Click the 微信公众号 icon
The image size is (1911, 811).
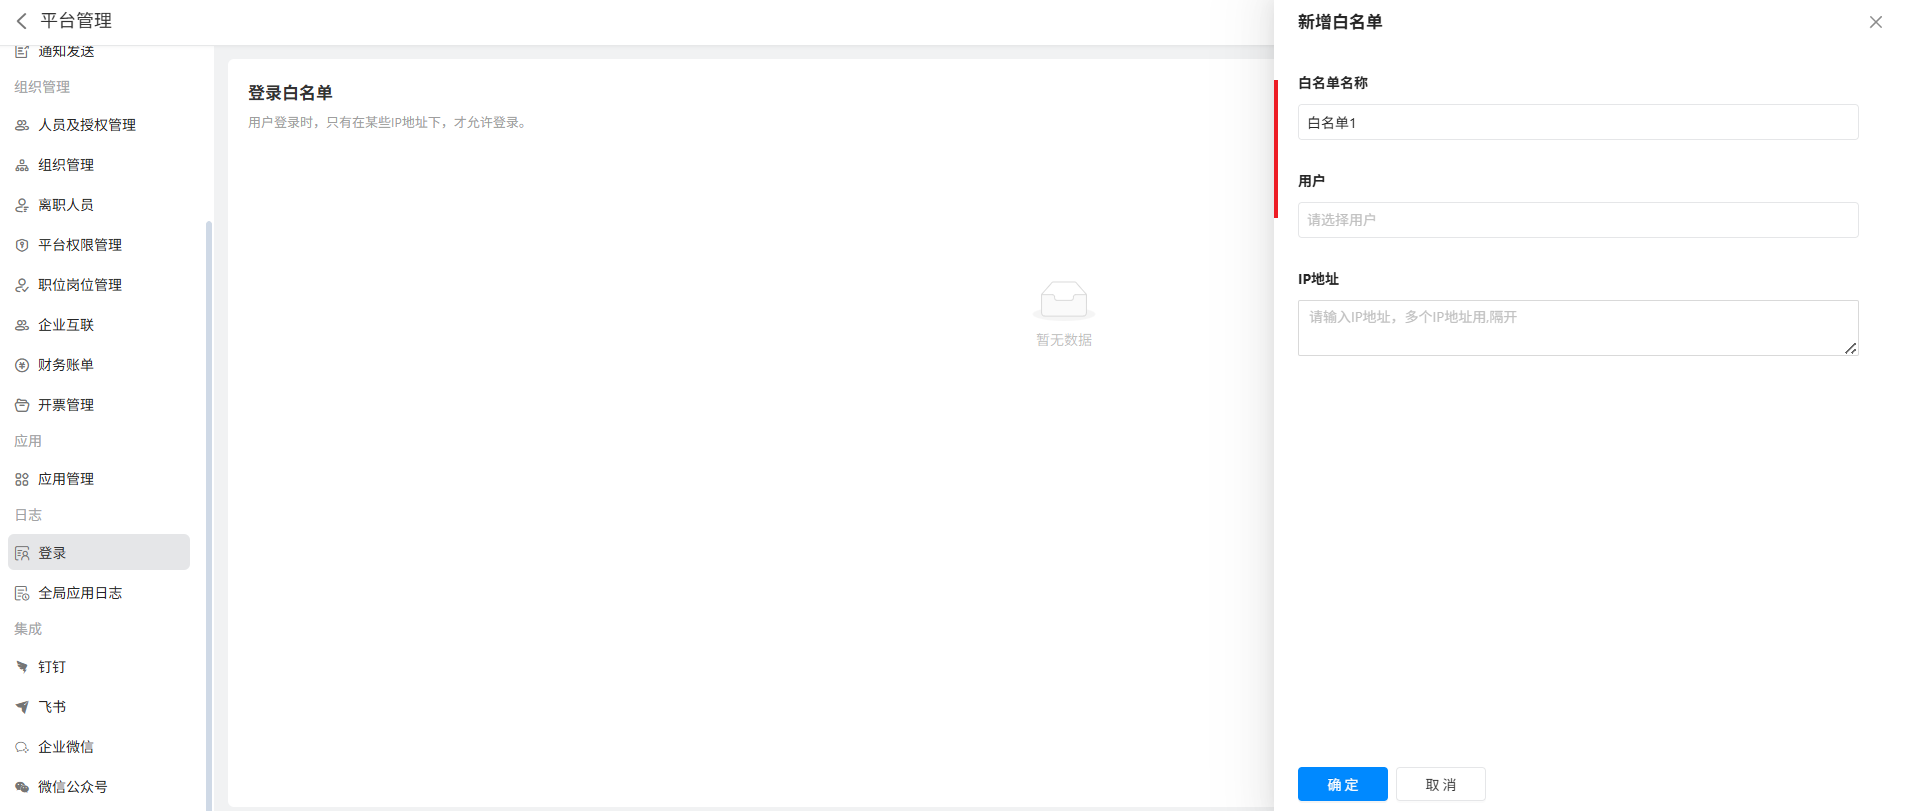pos(22,787)
